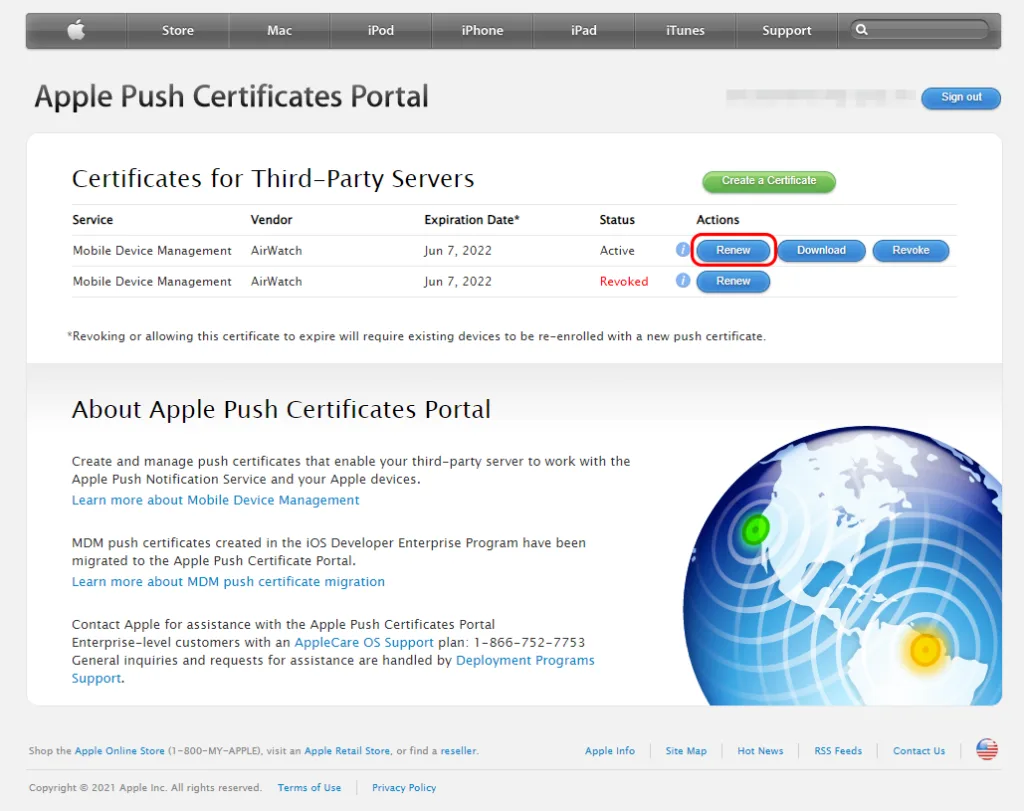
Task: Click the search magnifier icon
Action: click(861, 30)
